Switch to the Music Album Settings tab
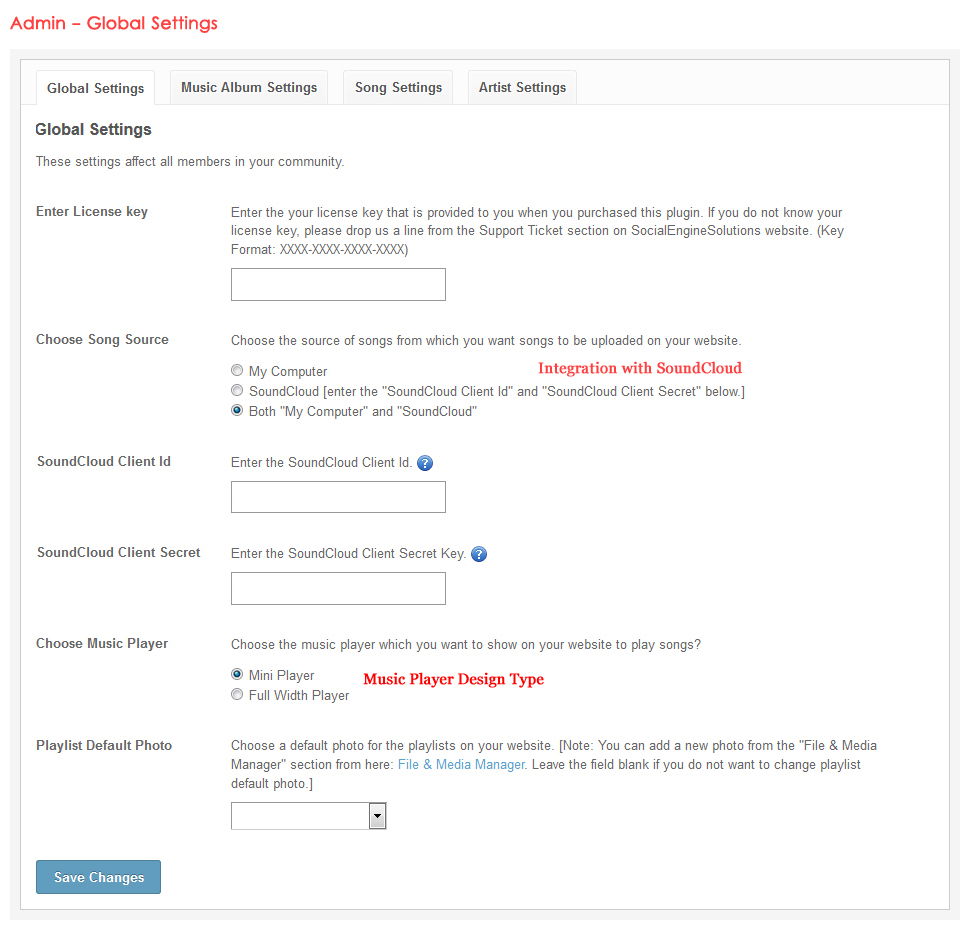The image size is (970, 934). coord(249,88)
